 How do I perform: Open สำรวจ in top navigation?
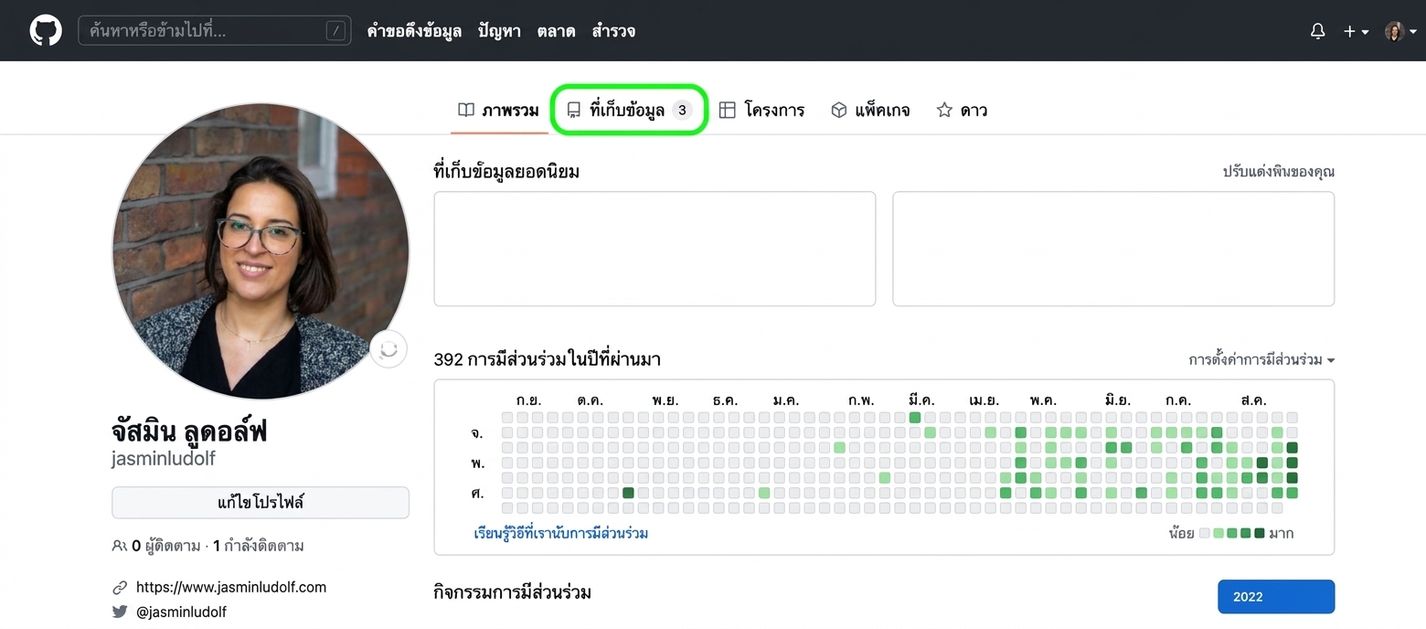tap(613, 31)
